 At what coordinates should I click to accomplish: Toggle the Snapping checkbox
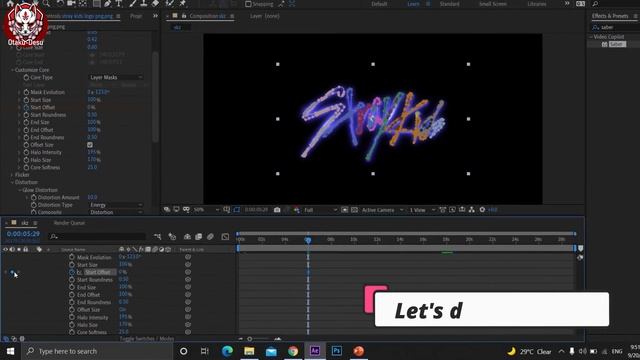pos(248,4)
